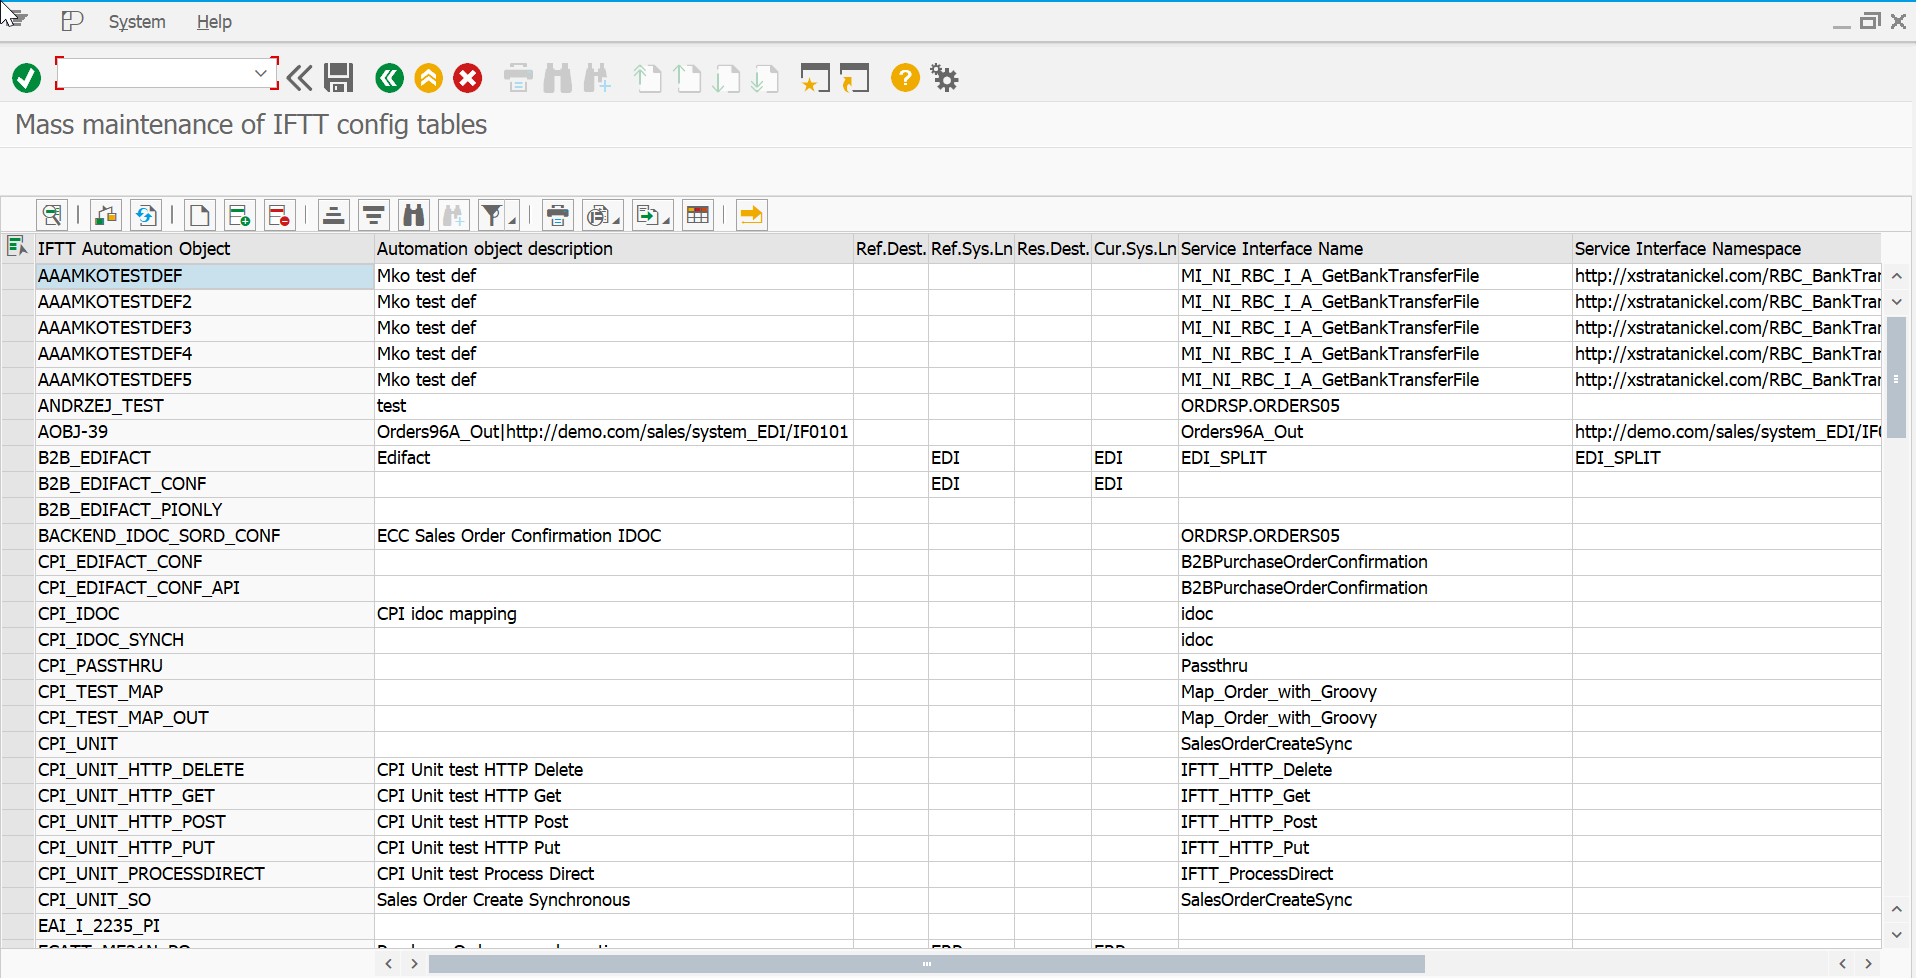The image size is (1916, 978).
Task: Click the Delete Row icon in ALV toolbar
Action: click(279, 215)
